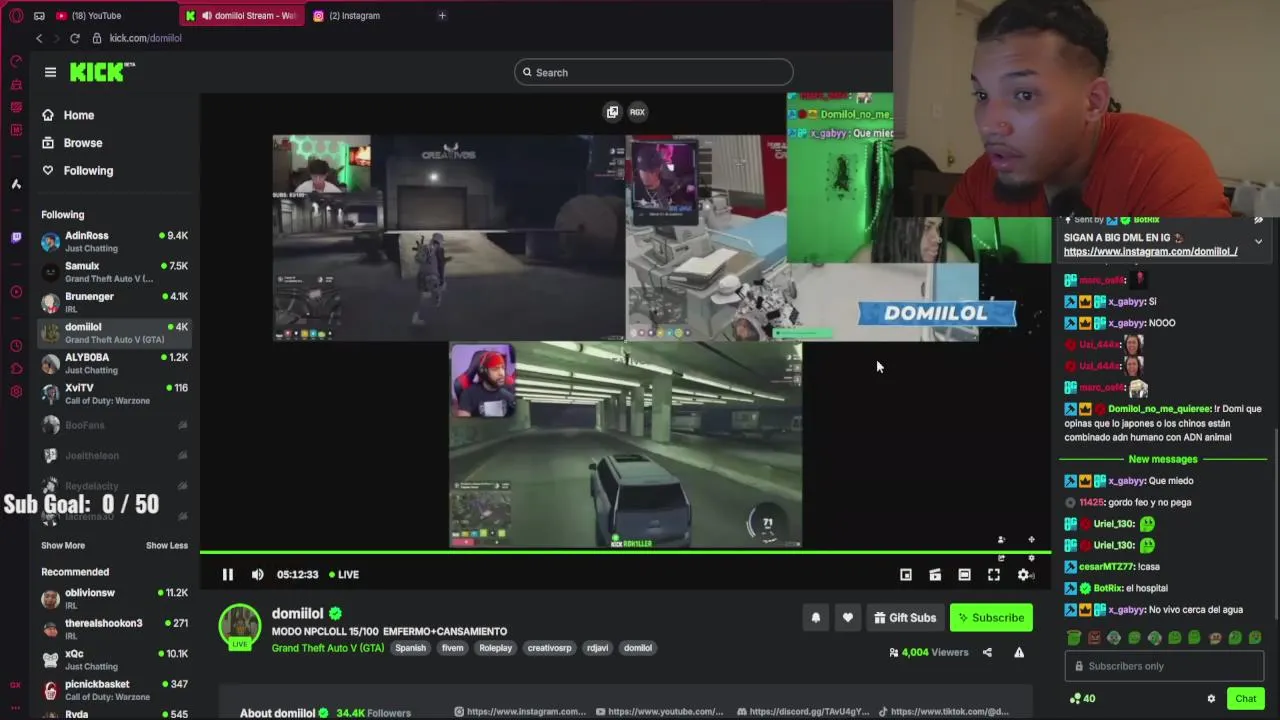The width and height of the screenshot is (1280, 720).
Task: Open video player settings gear
Action: tap(1024, 574)
